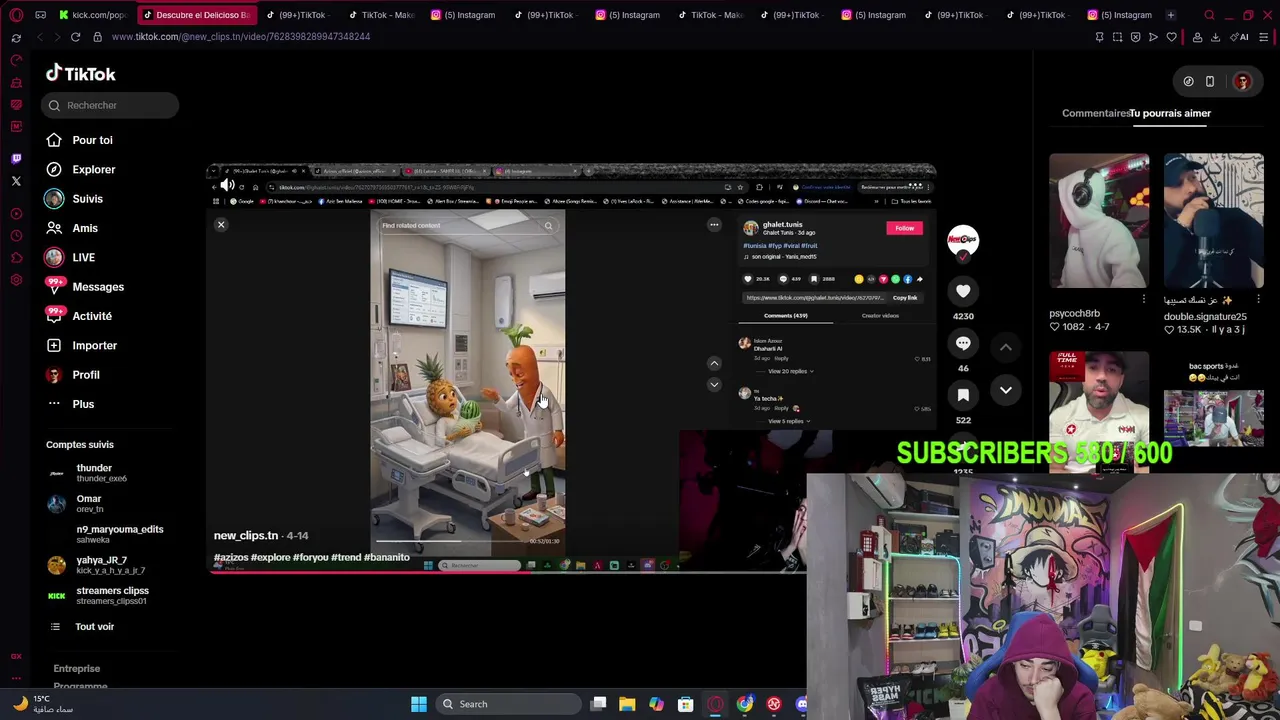Open Chrome from the taskbar
This screenshot has width=1280, height=720.
click(744, 704)
